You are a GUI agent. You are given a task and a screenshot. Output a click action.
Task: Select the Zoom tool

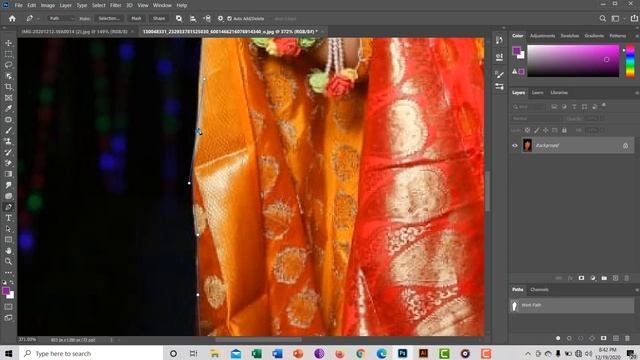(x=8, y=262)
